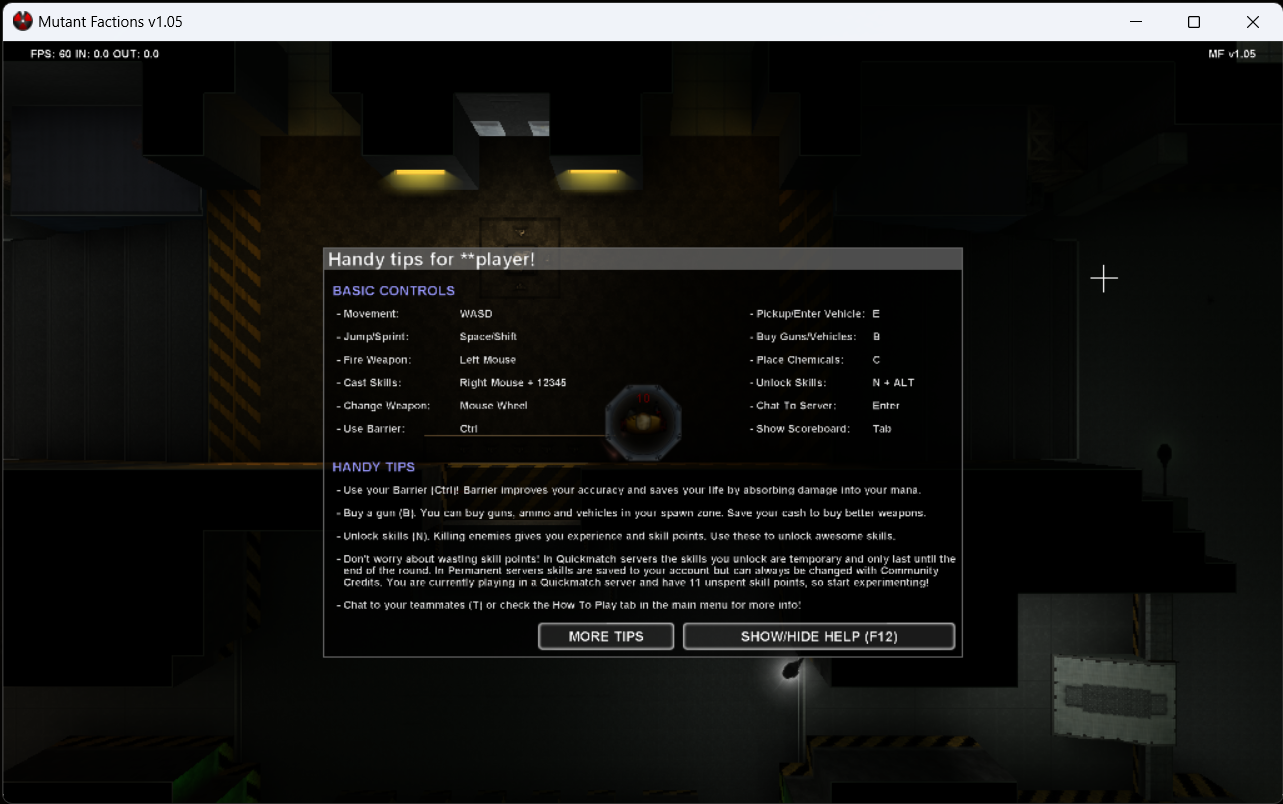Click the tip about using your Barrier
Image resolution: width=1283 pixels, height=804 pixels.
(x=628, y=490)
